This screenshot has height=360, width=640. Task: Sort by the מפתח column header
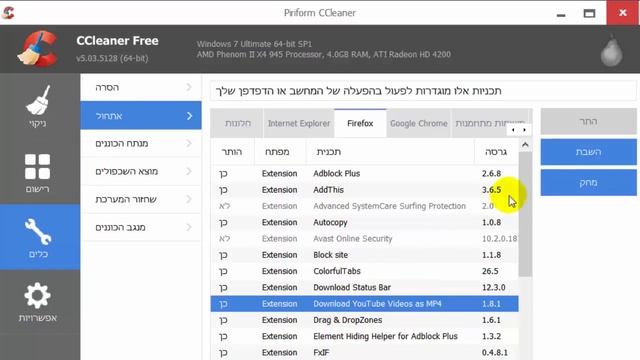tap(280, 152)
